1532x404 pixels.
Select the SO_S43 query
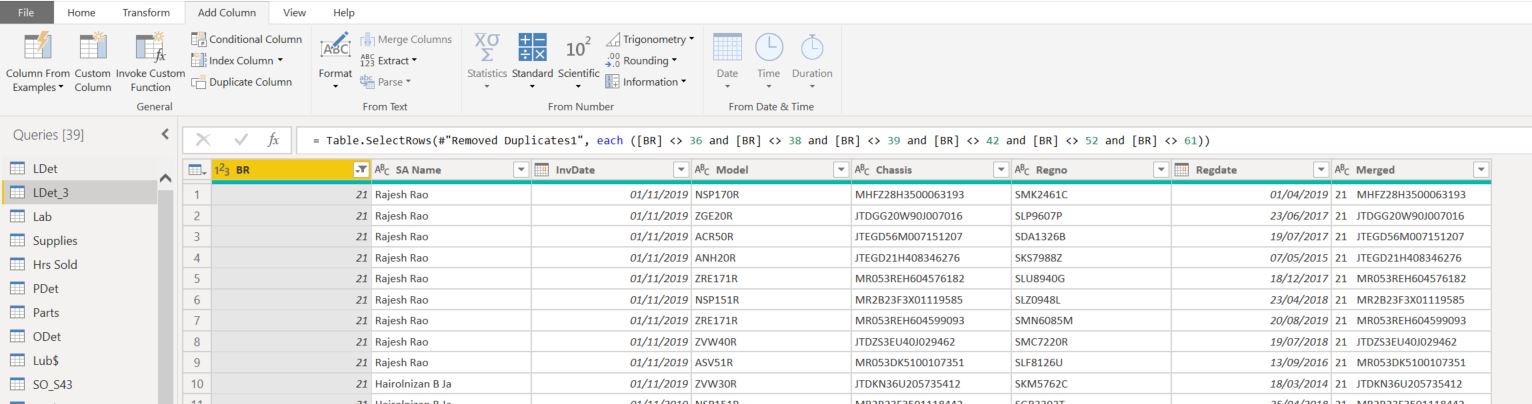point(79,385)
